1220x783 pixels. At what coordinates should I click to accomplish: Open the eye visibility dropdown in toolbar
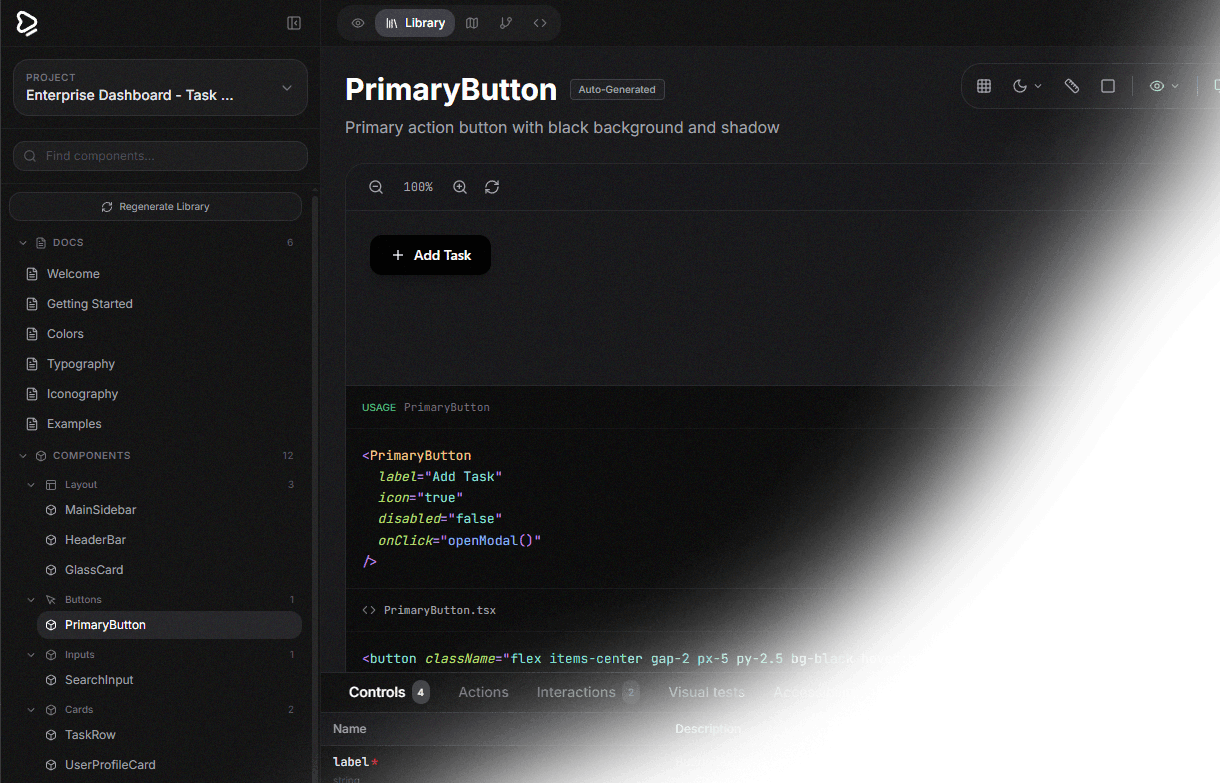[1164, 87]
